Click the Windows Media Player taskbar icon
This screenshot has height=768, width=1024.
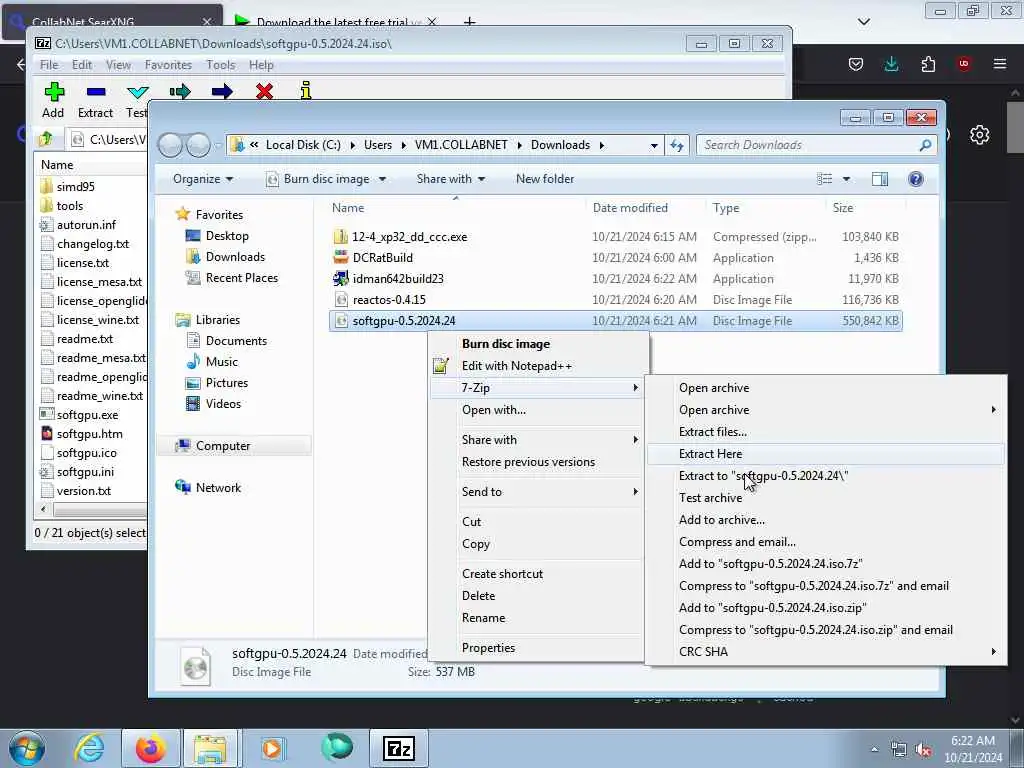[x=272, y=748]
